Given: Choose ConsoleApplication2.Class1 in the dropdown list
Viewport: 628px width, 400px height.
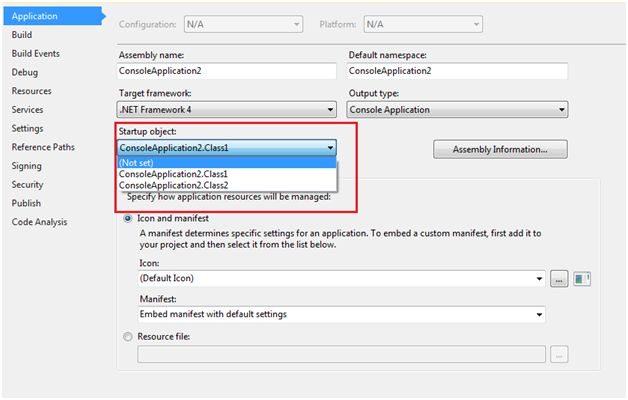Looking at the screenshot, I should point(174,174).
